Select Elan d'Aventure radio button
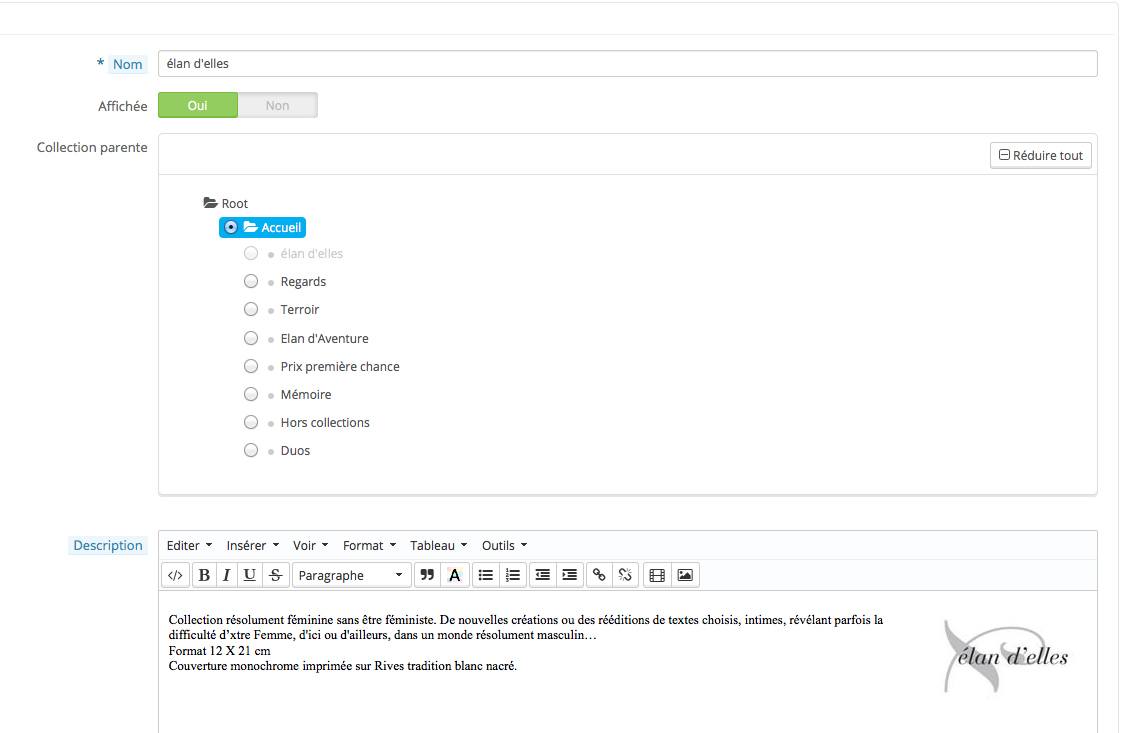 [x=251, y=338]
